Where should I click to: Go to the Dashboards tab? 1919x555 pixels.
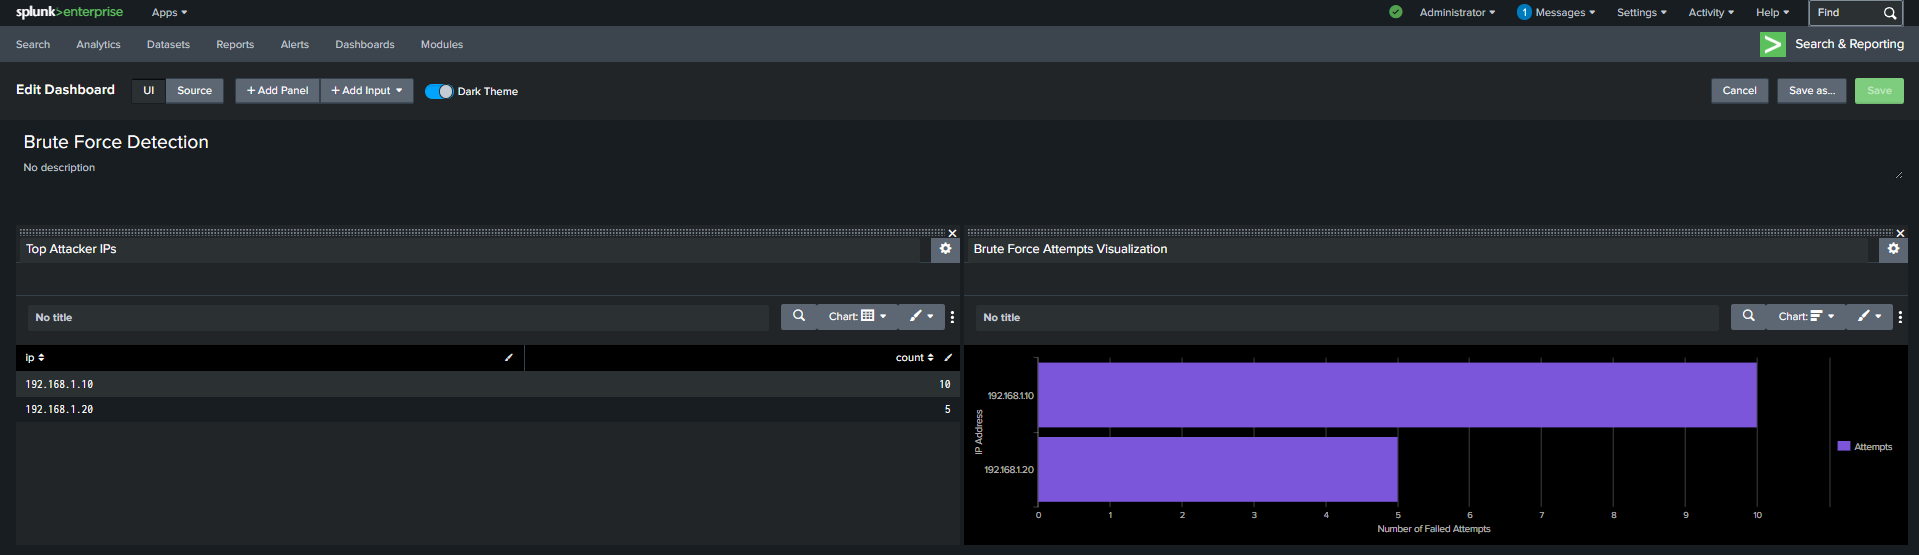(365, 45)
